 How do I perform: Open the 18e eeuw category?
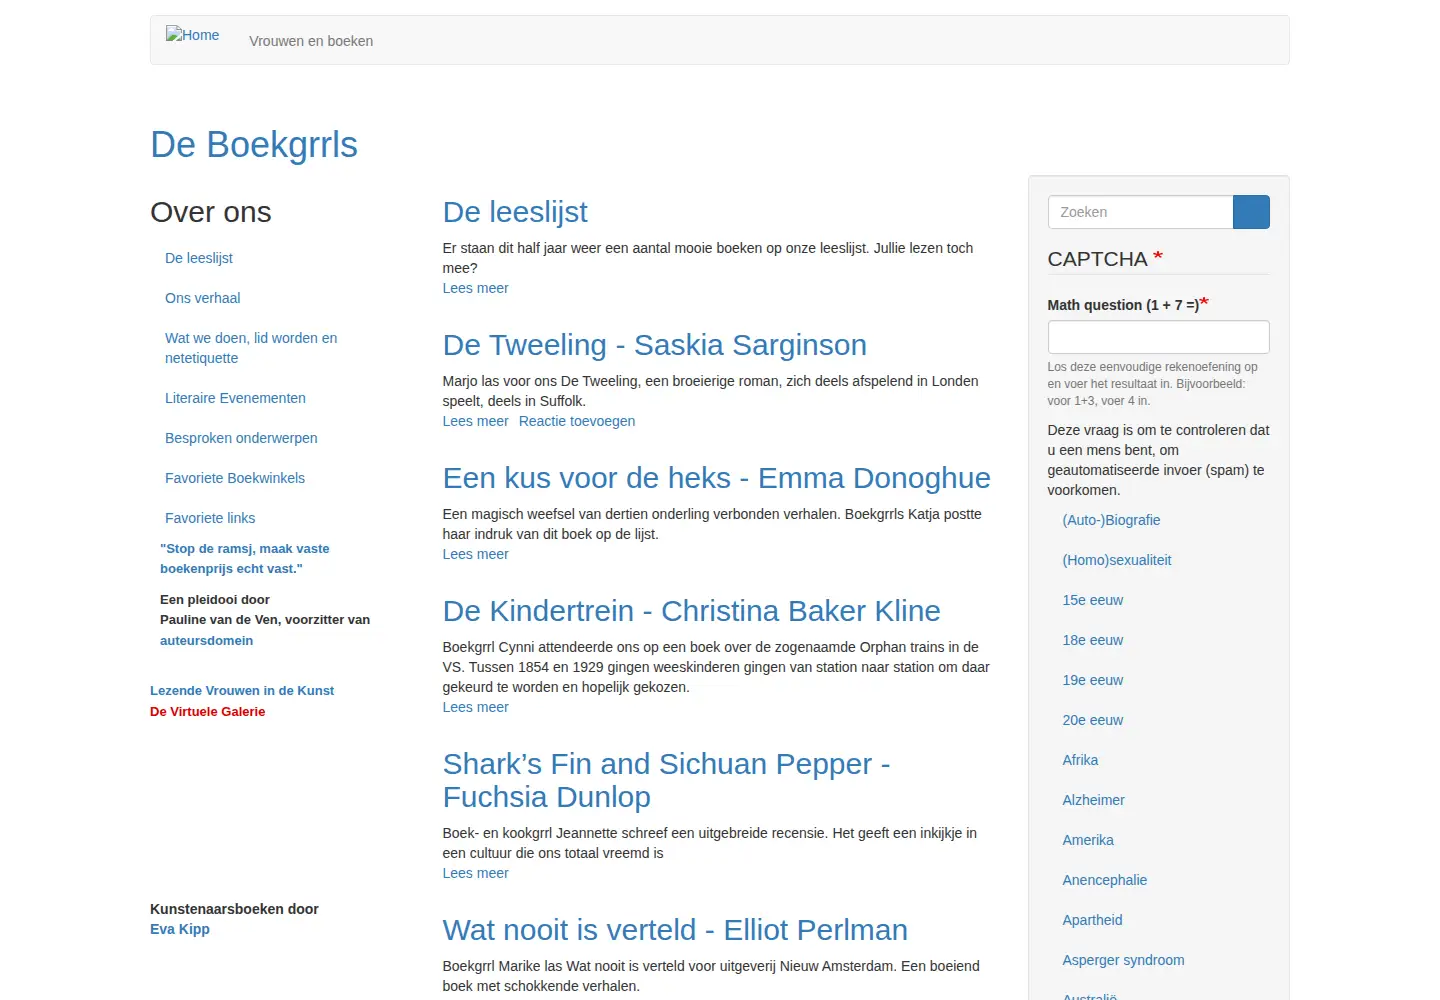1093,640
